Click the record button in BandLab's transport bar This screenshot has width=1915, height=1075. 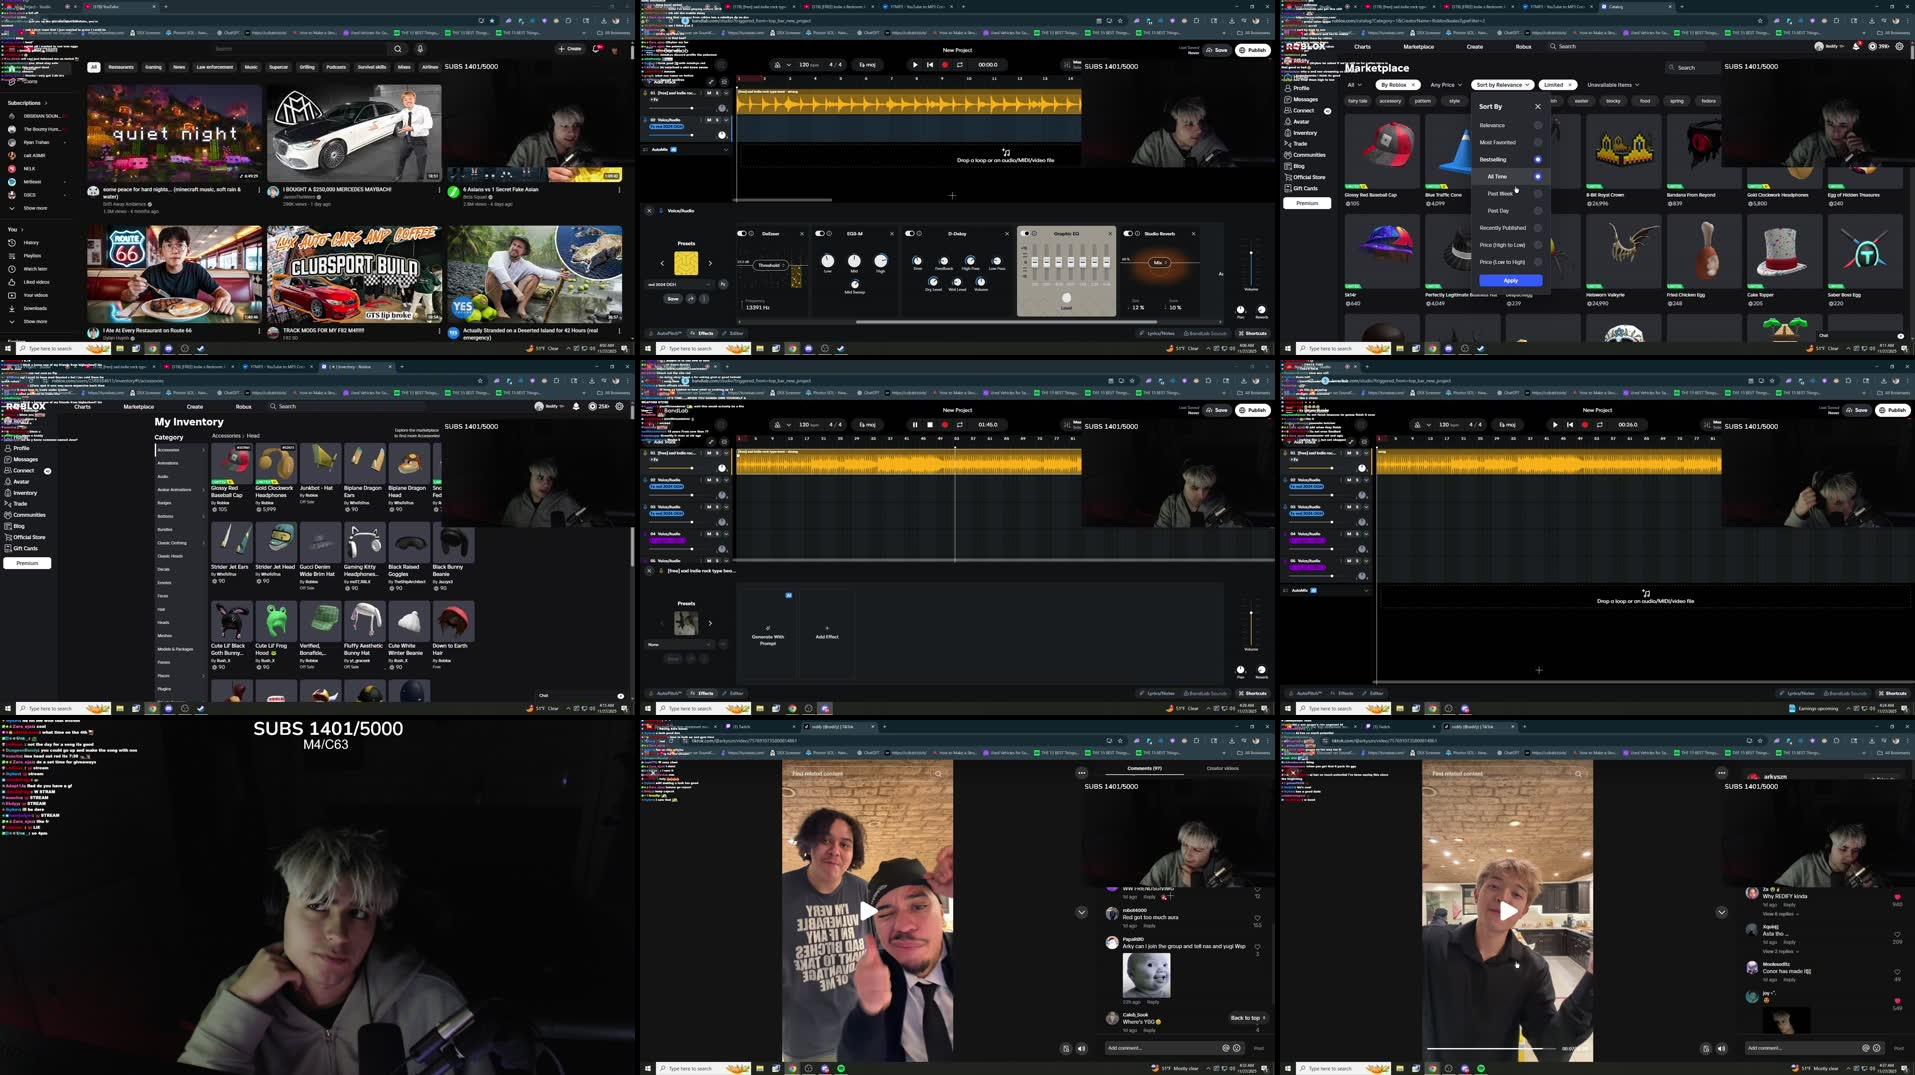[x=943, y=65]
